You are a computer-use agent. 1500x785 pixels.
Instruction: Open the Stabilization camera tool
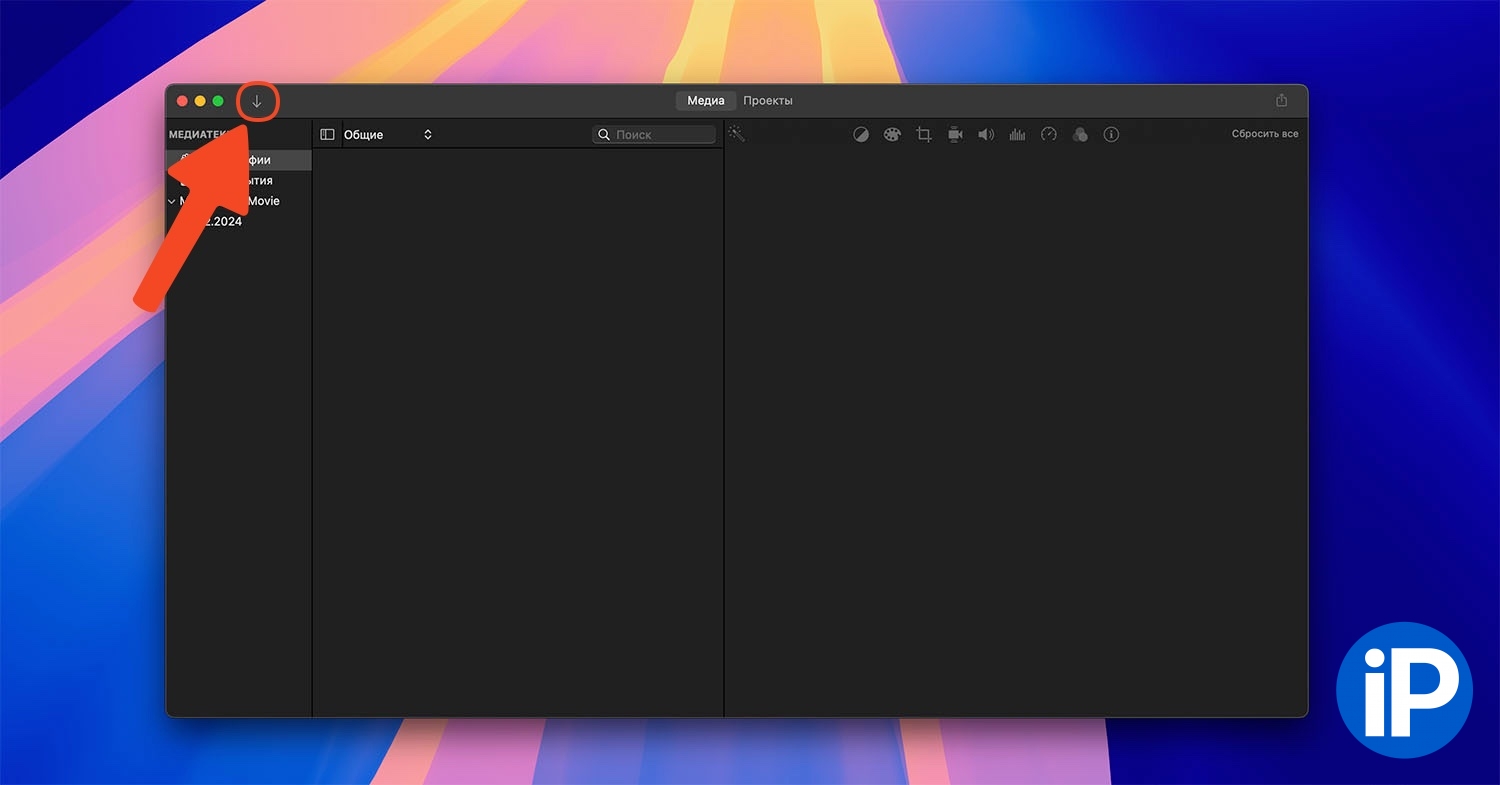955,134
